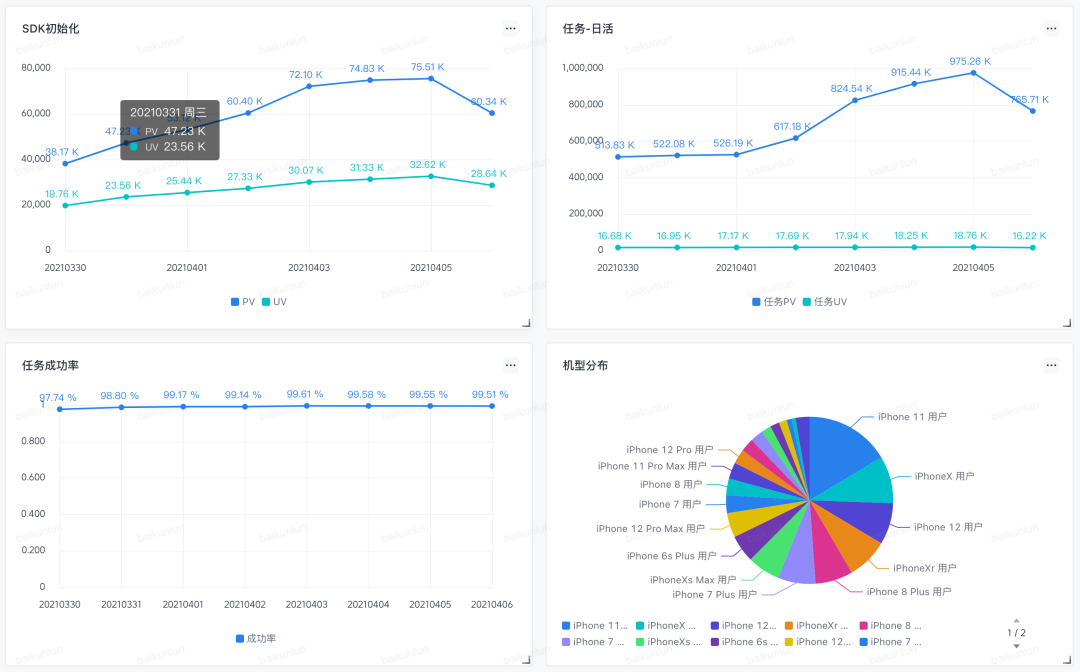This screenshot has width=1080, height=672.
Task: Open the SDK初始化 panel more-options menu
Action: coord(510,28)
